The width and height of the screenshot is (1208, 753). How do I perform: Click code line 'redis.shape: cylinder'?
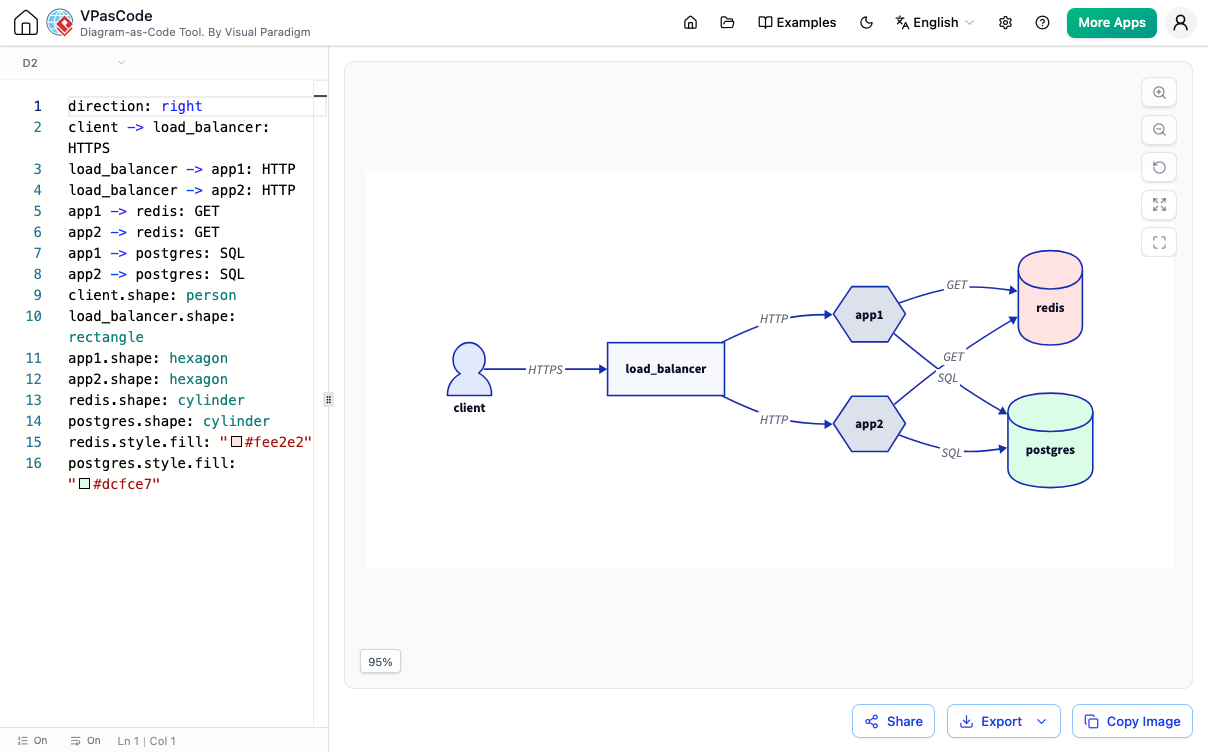[156, 400]
